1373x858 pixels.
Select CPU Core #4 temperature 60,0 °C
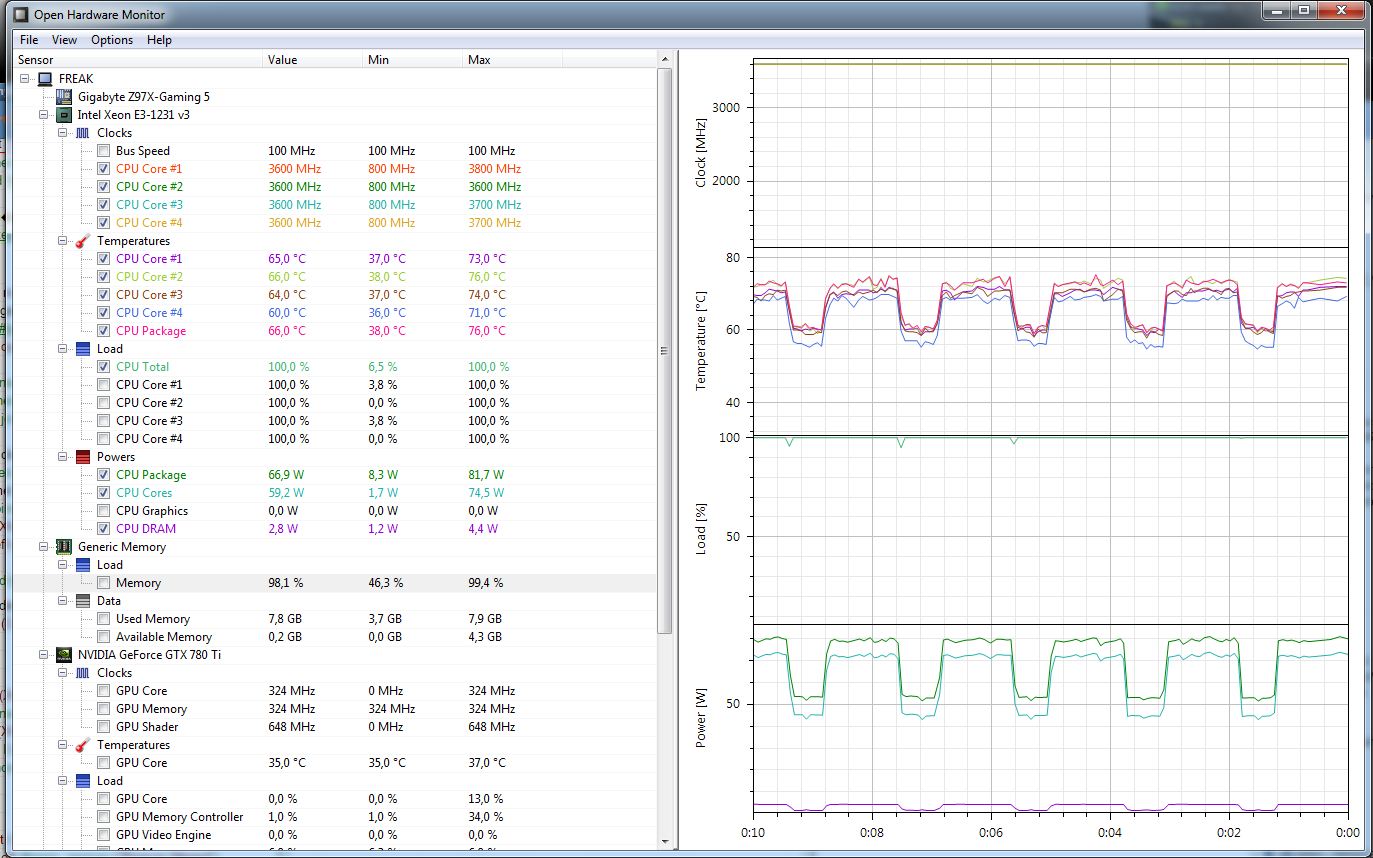[x=286, y=313]
